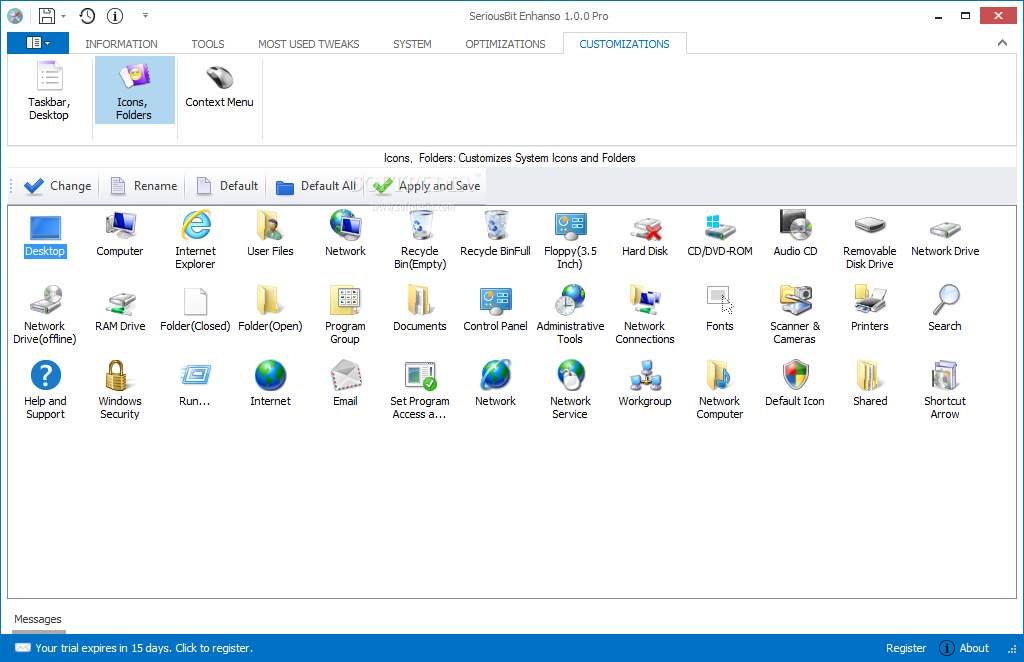Select the Audio CD icon

point(795,235)
